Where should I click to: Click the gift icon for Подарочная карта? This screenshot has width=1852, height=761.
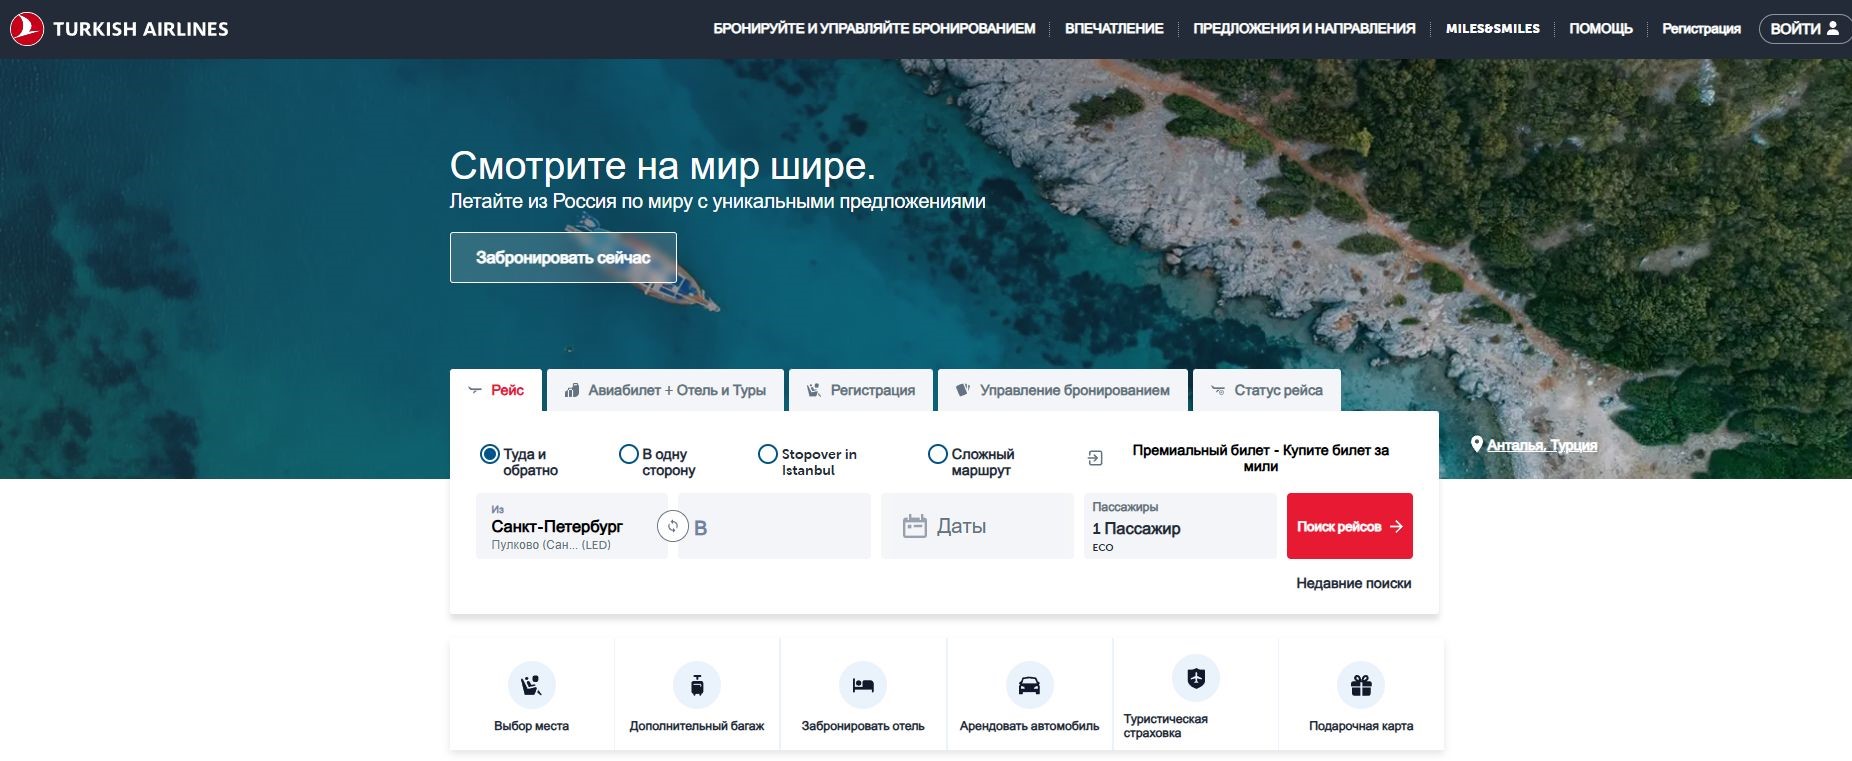(x=1361, y=685)
